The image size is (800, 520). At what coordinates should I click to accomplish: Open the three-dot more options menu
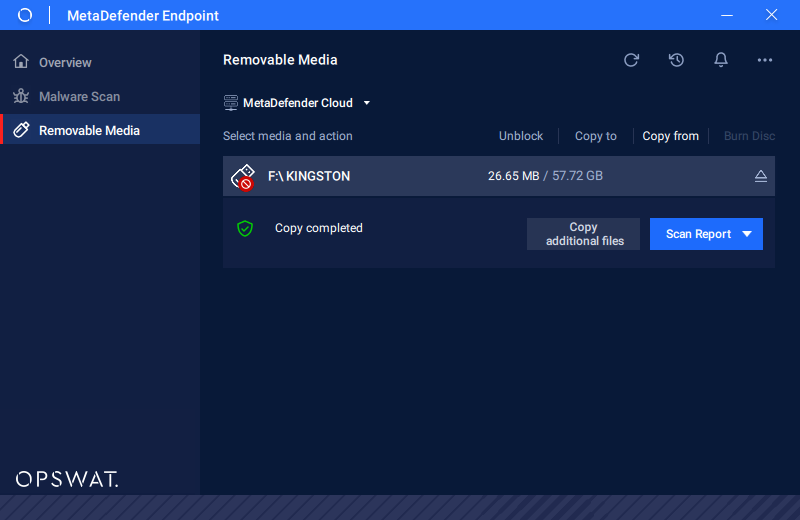tap(764, 60)
